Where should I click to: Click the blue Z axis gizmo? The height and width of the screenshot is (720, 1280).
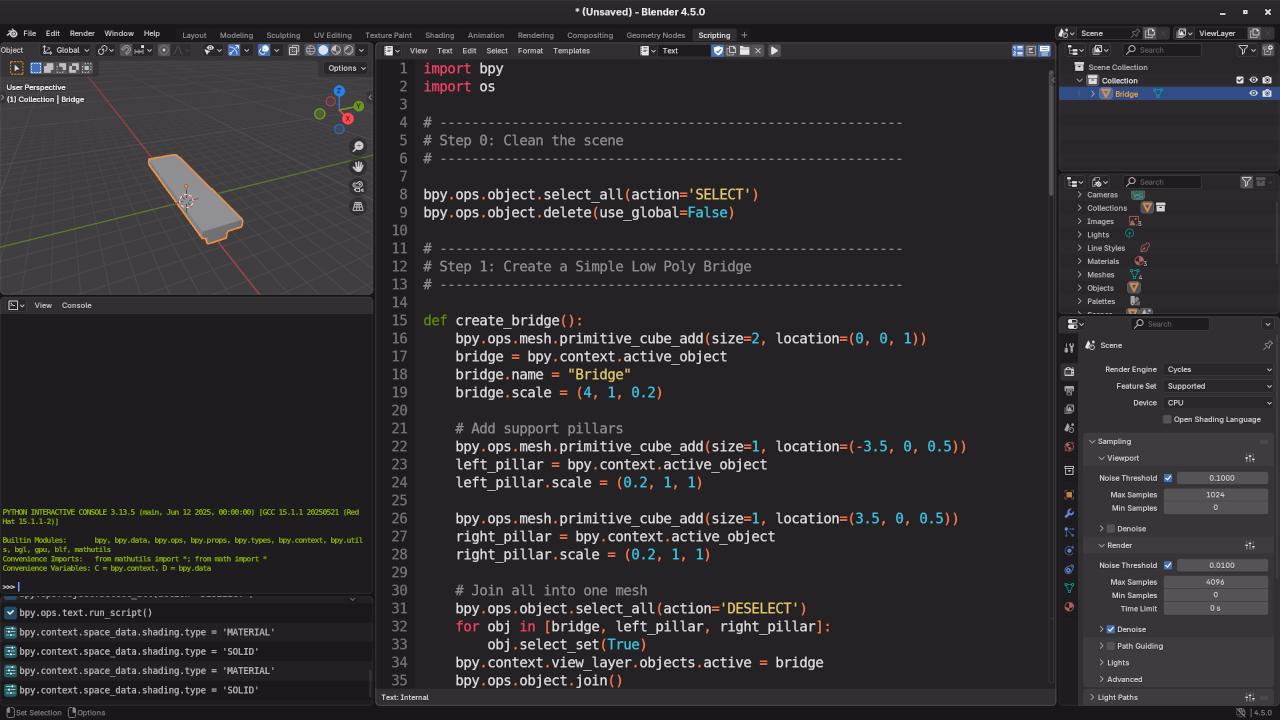coord(339,91)
